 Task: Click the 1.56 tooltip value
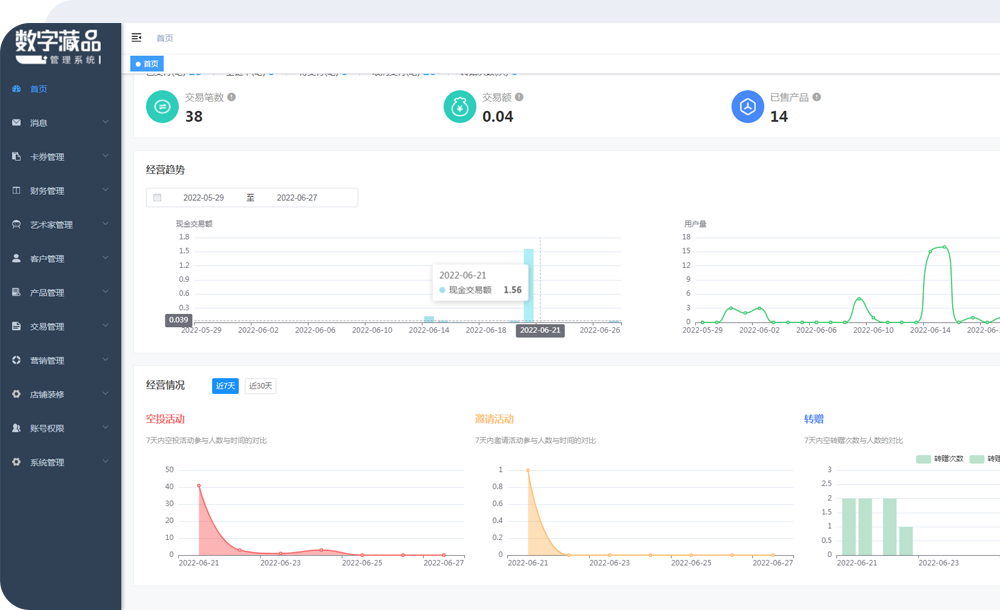tap(513, 290)
